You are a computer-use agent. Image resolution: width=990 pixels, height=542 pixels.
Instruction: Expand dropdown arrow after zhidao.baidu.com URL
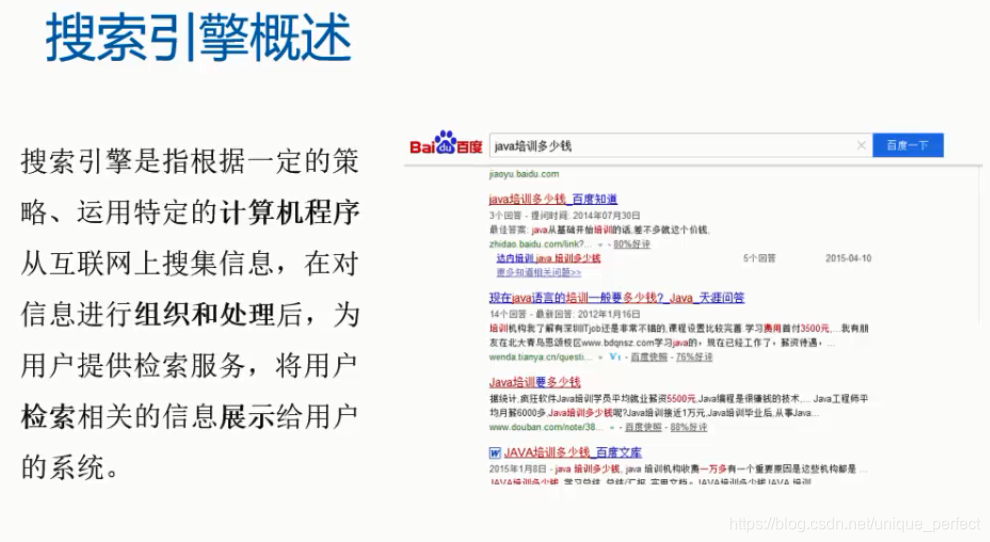[600, 245]
